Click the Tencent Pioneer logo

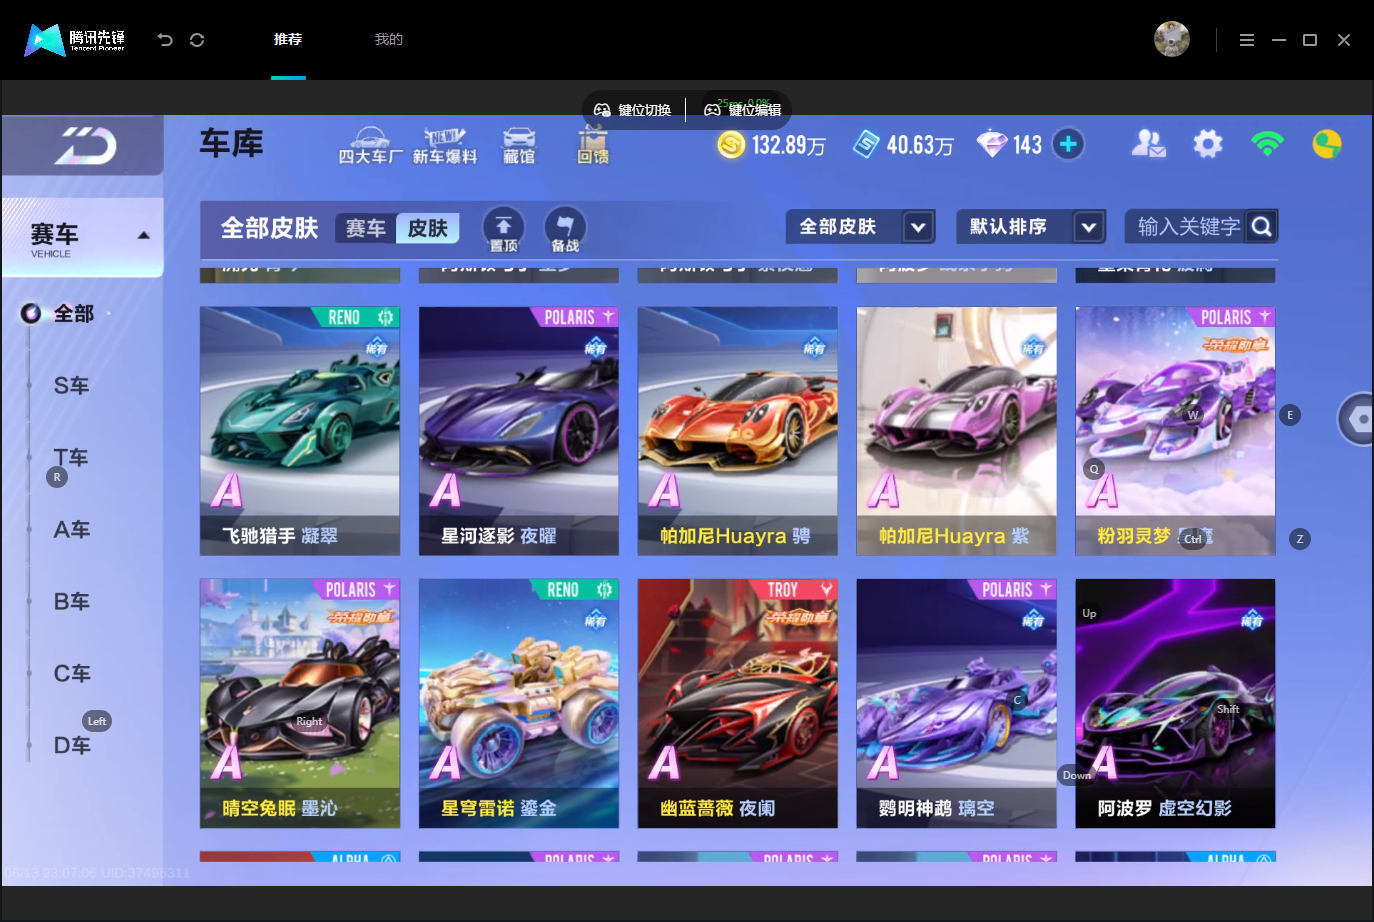pyautogui.click(x=75, y=40)
